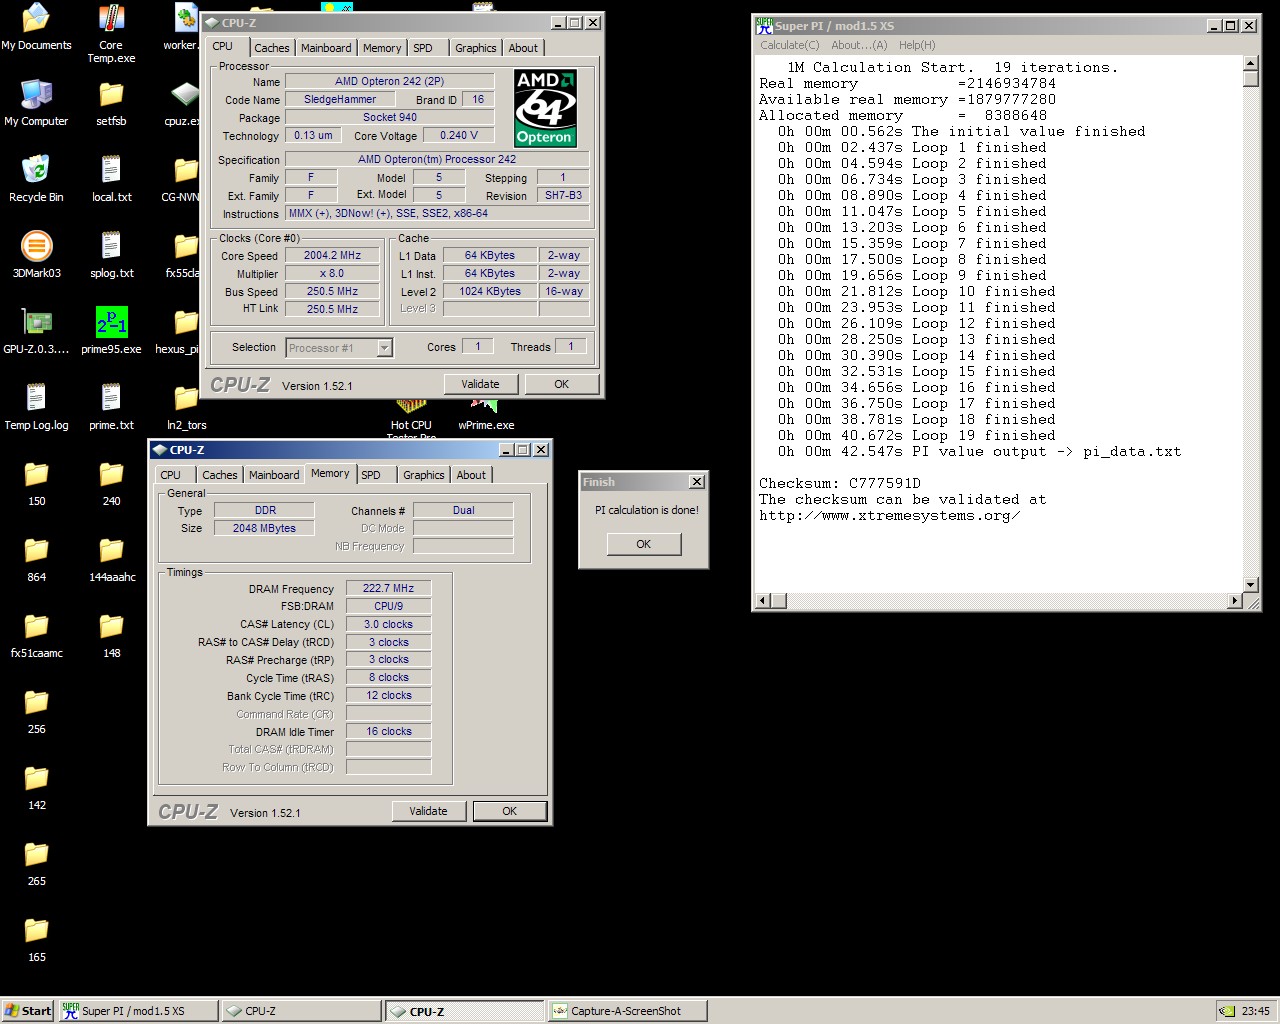Open folder named 150

click(36, 483)
